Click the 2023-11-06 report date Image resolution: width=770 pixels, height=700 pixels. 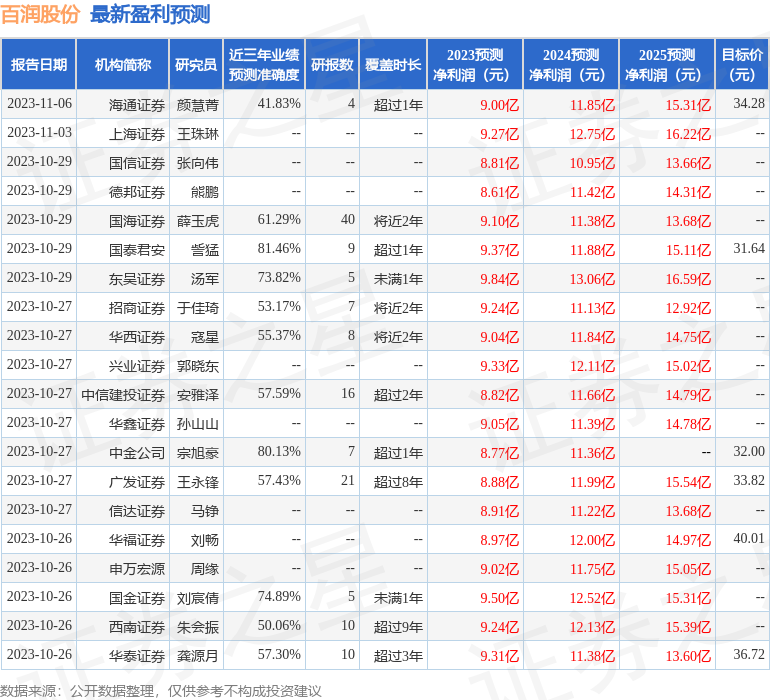[39, 103]
